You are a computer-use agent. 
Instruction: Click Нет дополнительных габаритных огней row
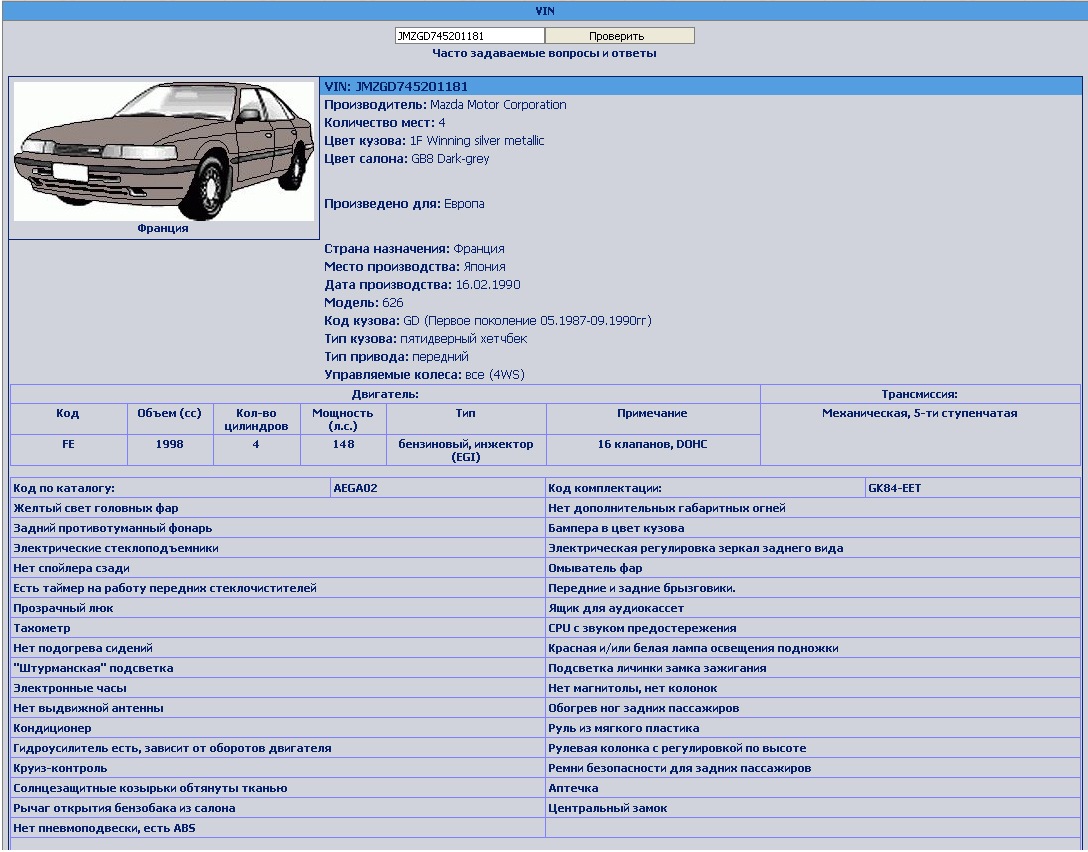[813, 509]
